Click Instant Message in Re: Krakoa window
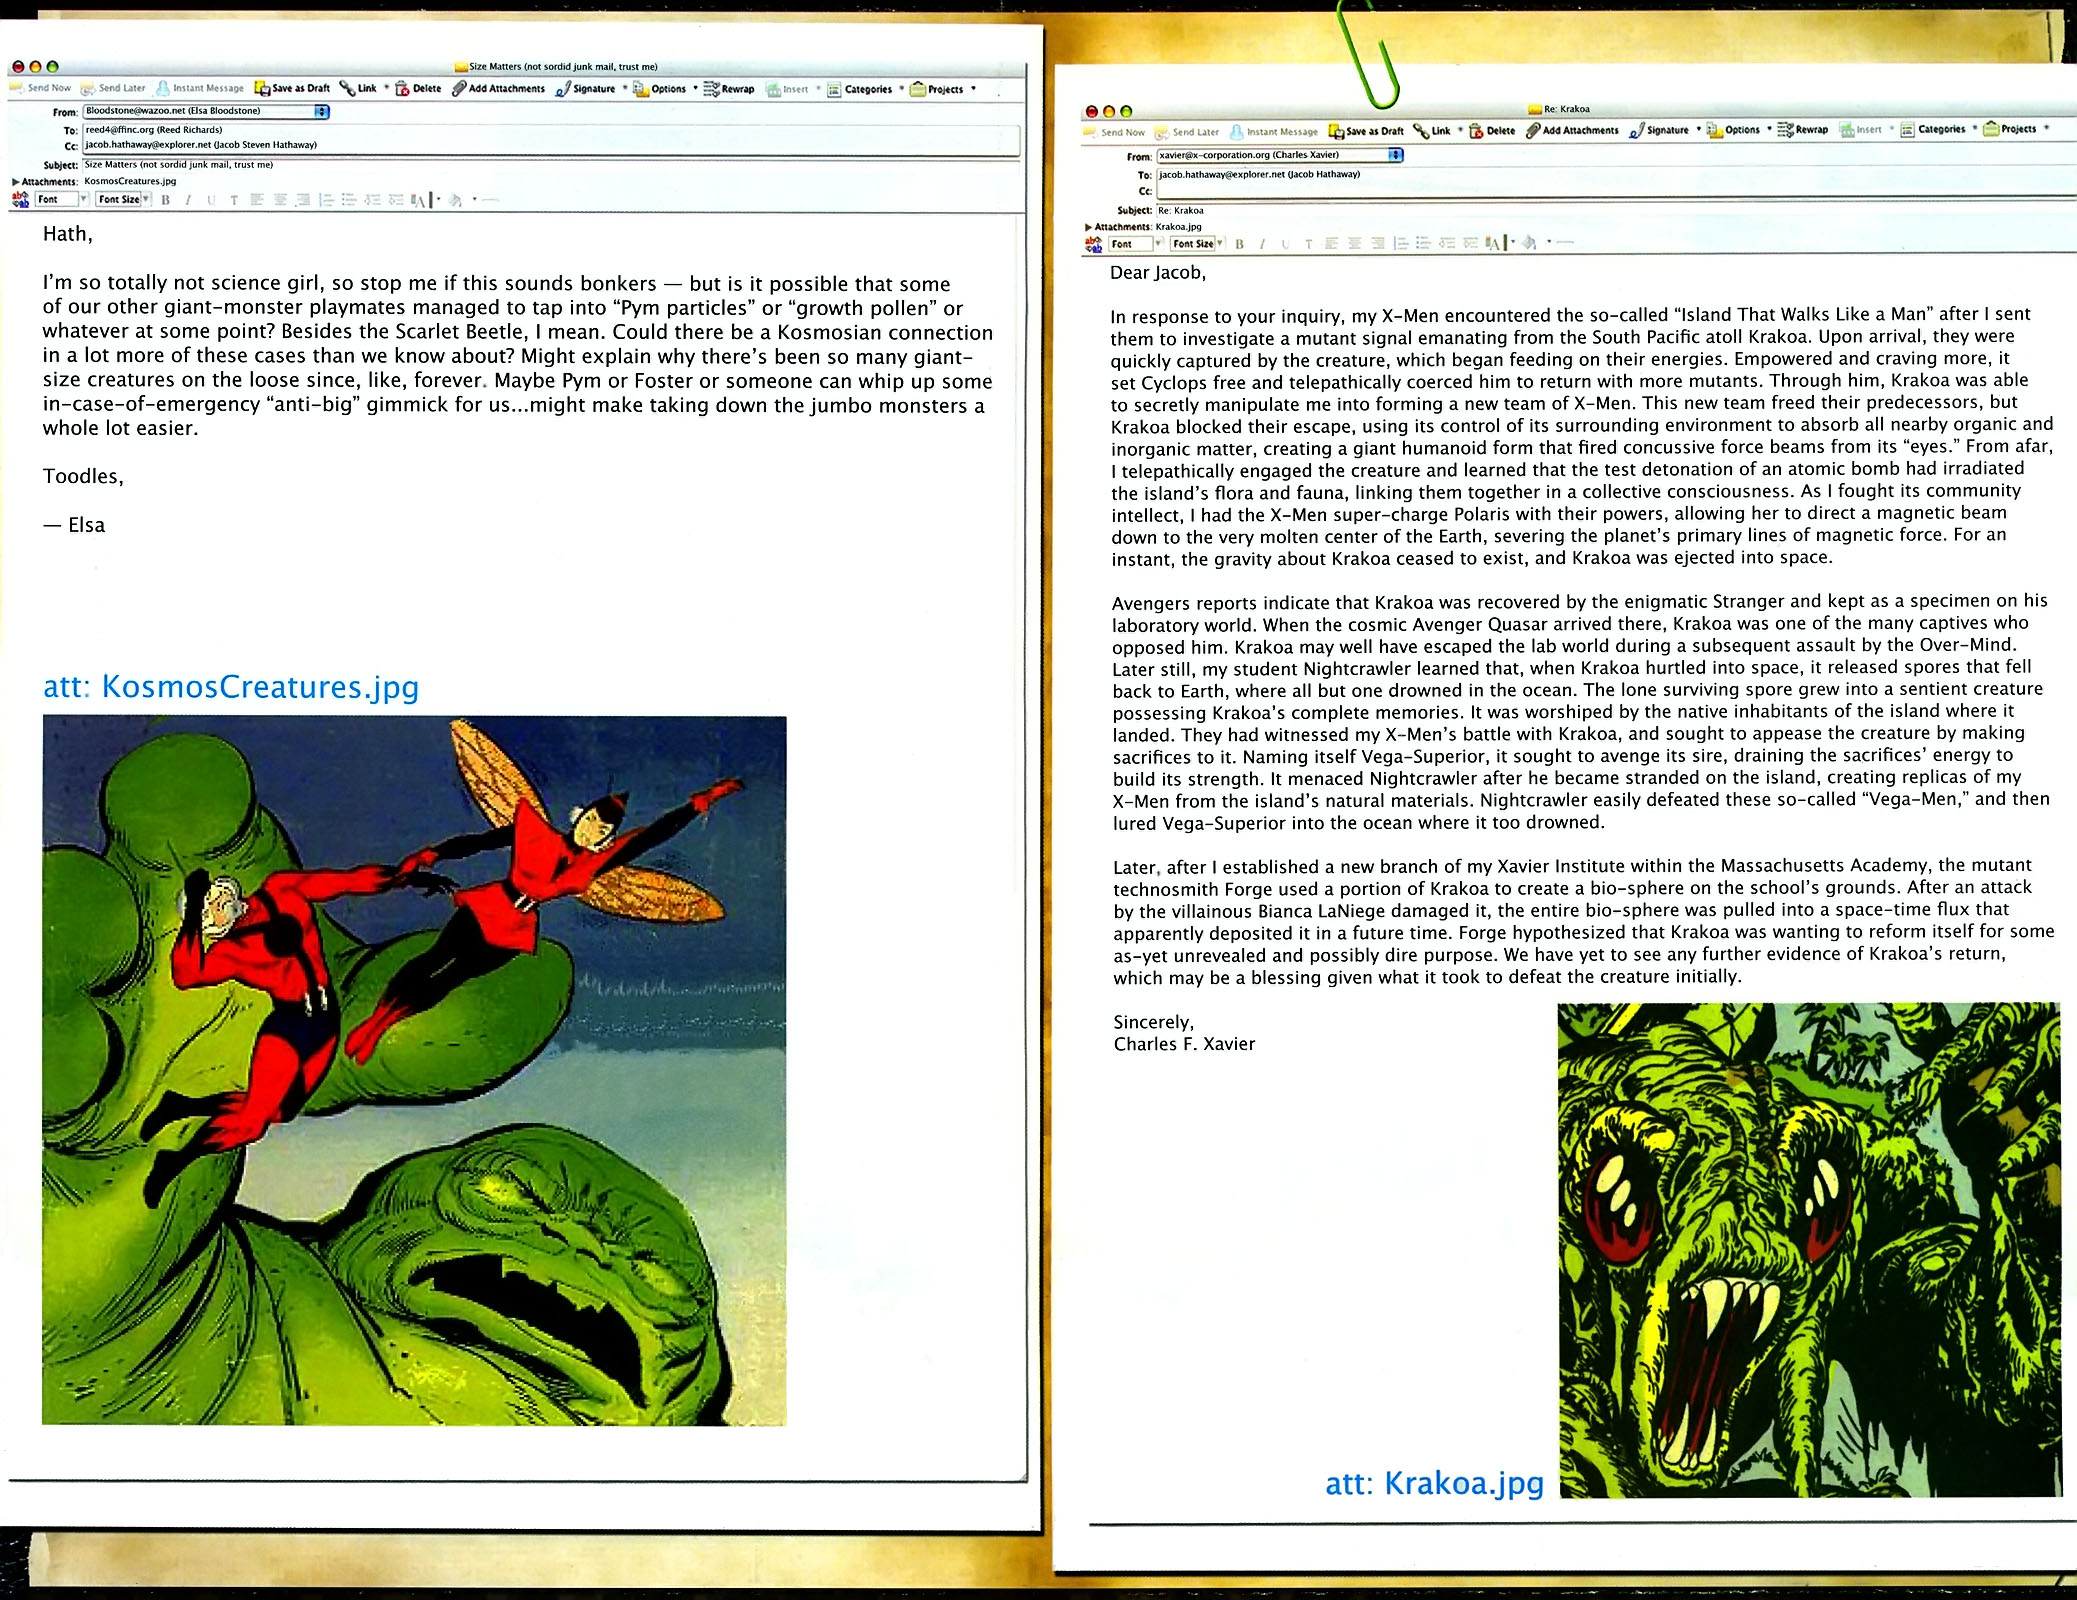The width and height of the screenshot is (2077, 1600). (1274, 132)
